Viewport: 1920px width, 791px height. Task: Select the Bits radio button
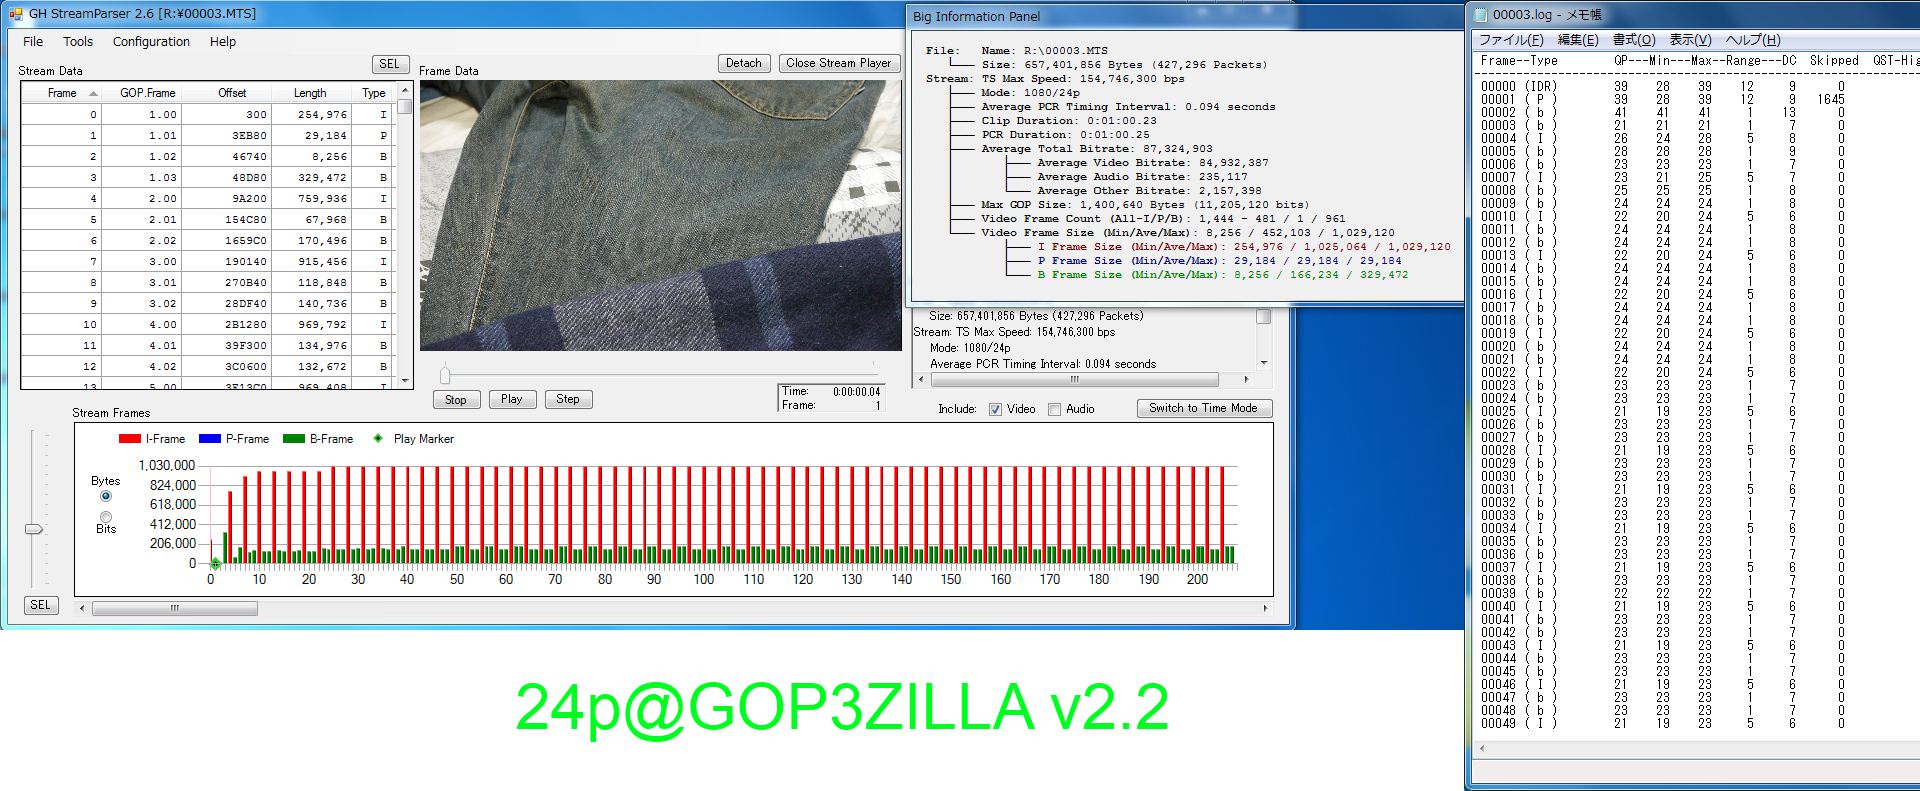tap(106, 517)
